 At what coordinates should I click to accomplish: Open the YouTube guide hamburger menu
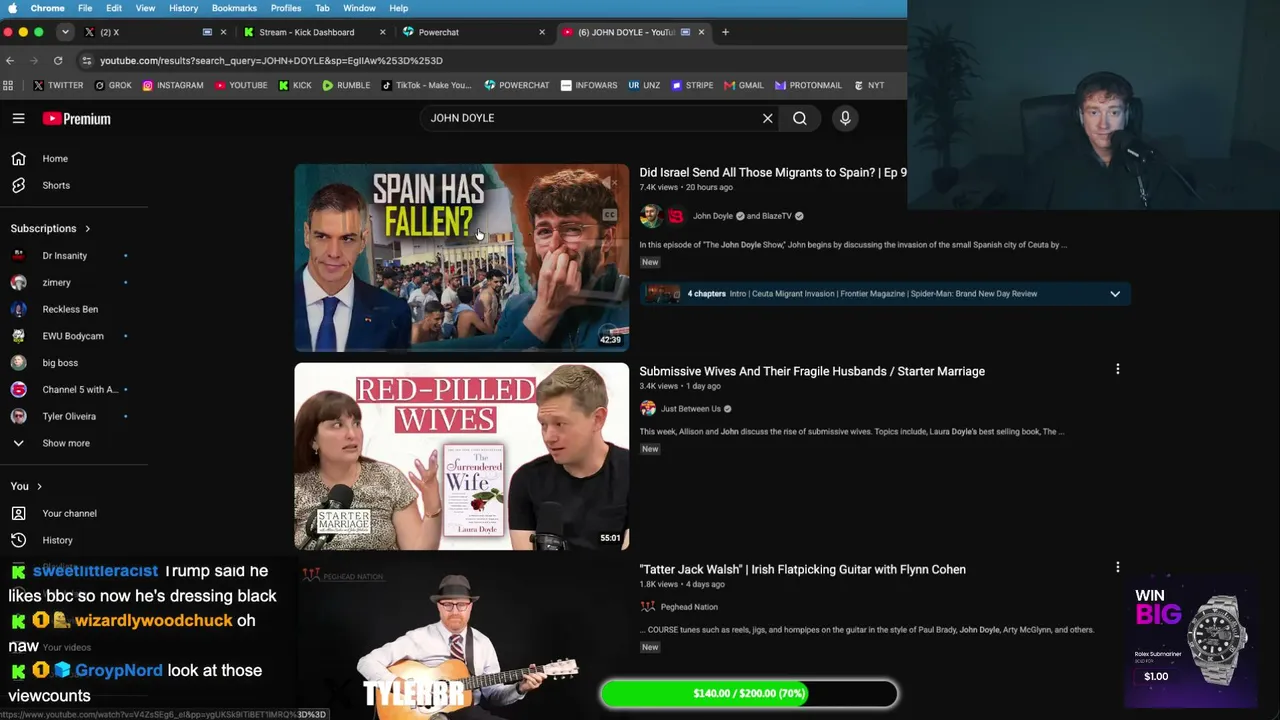[18, 118]
